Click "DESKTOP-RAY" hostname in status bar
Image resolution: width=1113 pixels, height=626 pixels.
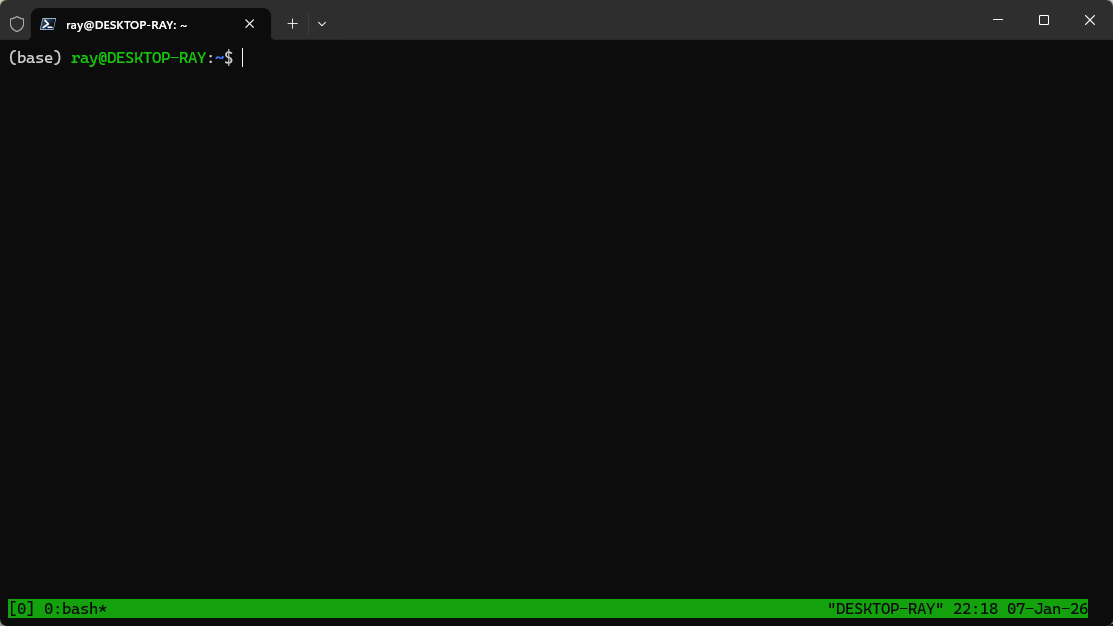pos(885,608)
